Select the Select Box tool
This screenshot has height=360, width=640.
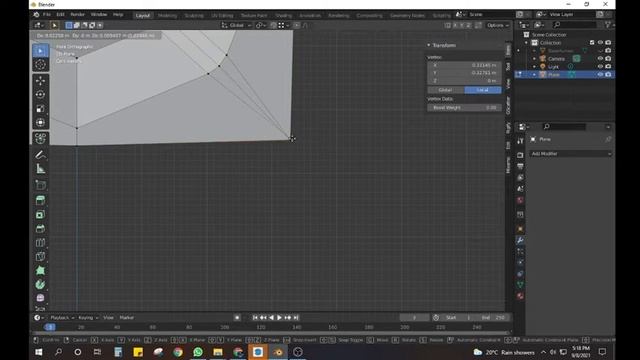pos(40,51)
